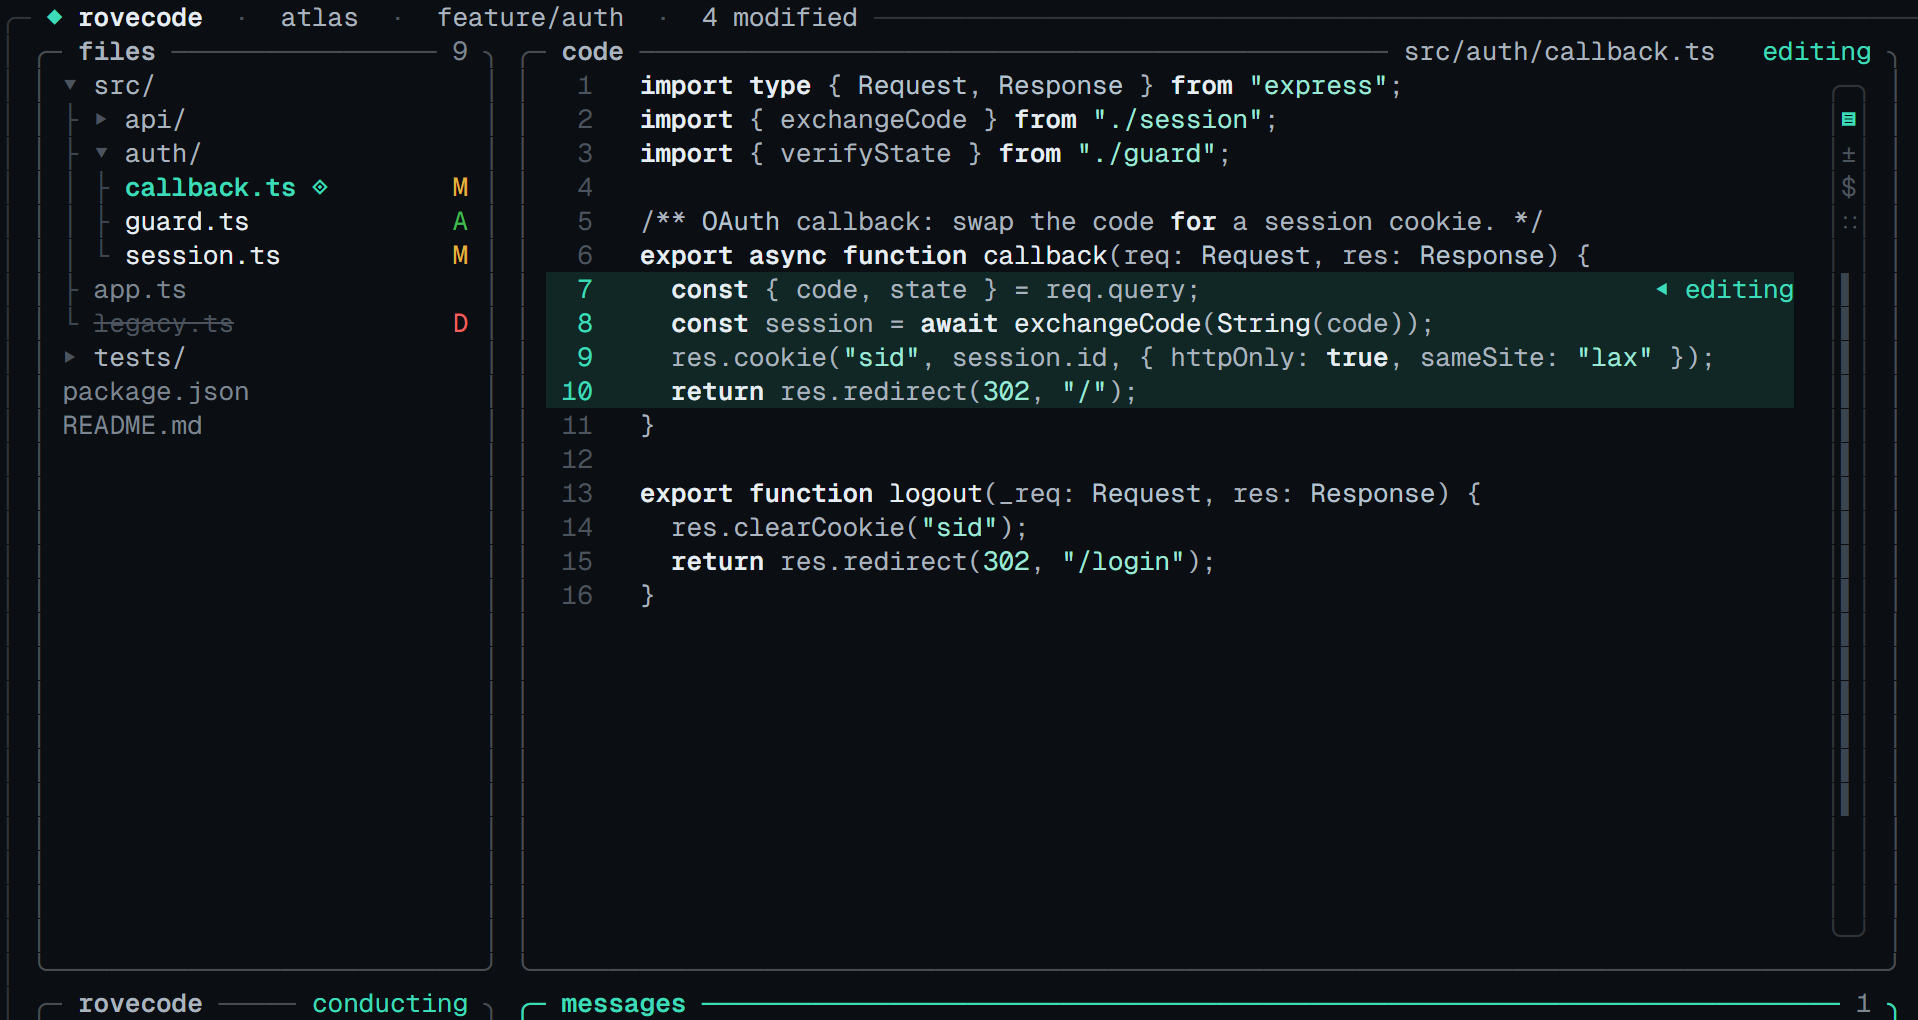Open README.md in the file tree
Screen dimensions: 1918x1020
pos(132,425)
